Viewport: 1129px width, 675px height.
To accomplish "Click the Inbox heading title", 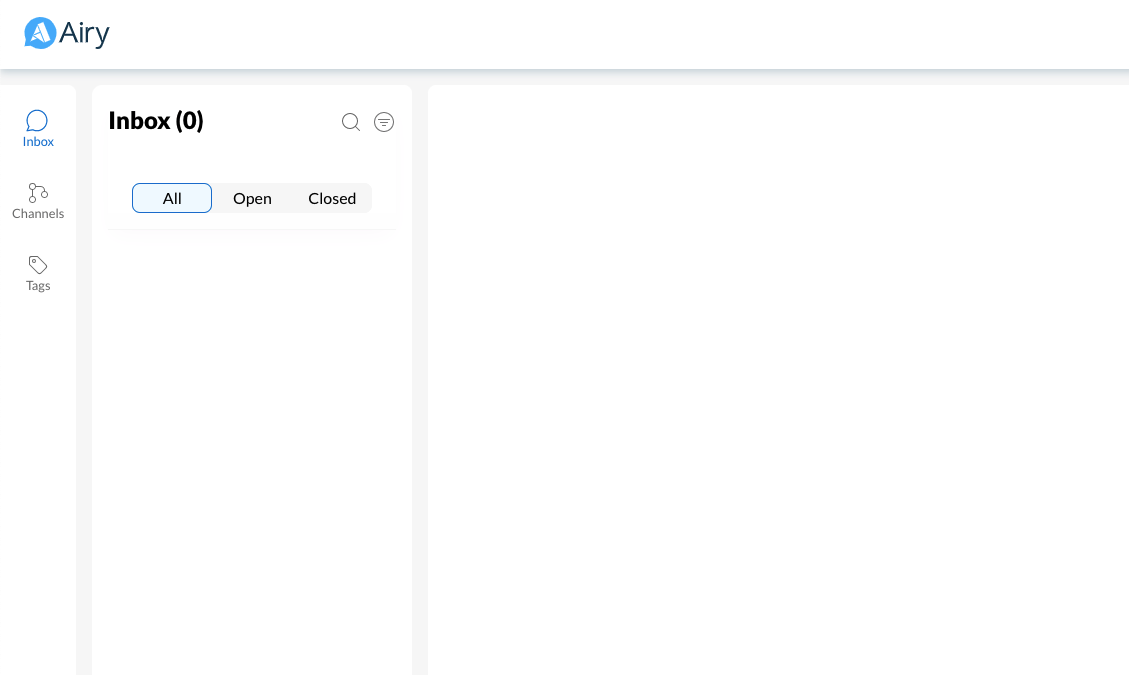I will pyautogui.click(x=139, y=121).
